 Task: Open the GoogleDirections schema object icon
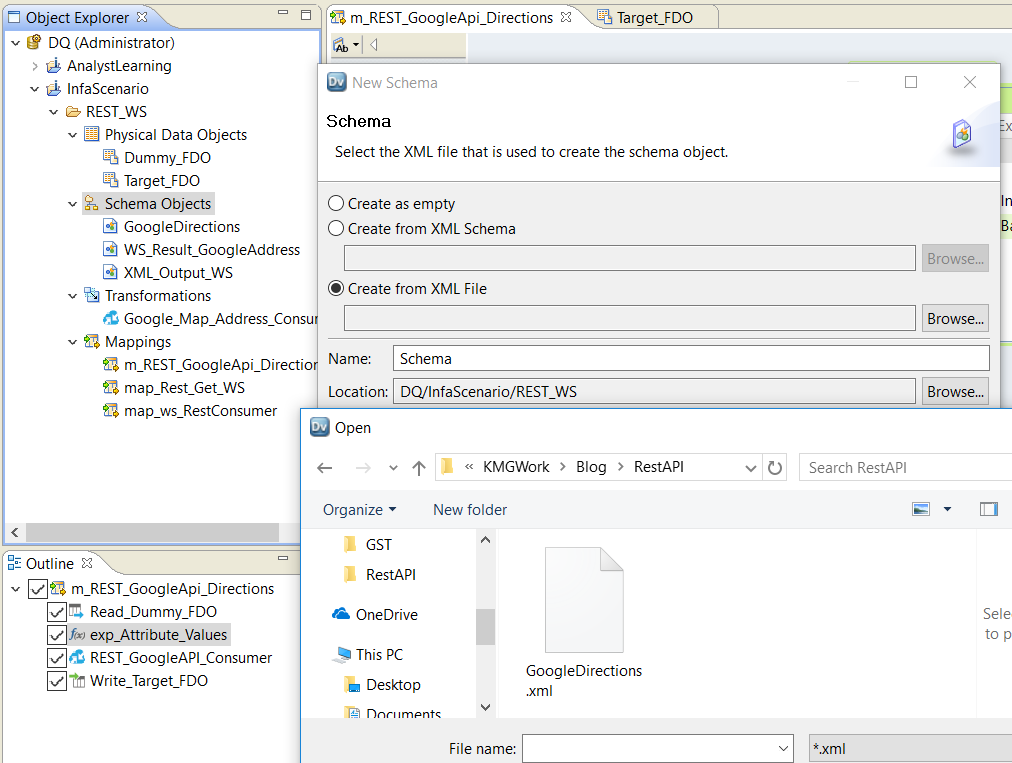click(110, 226)
